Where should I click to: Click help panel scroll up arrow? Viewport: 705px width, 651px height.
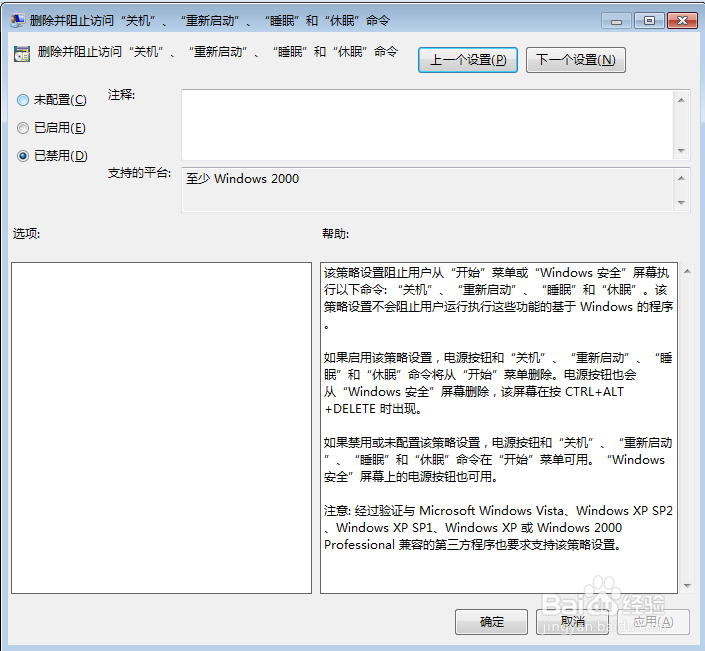pos(687,271)
